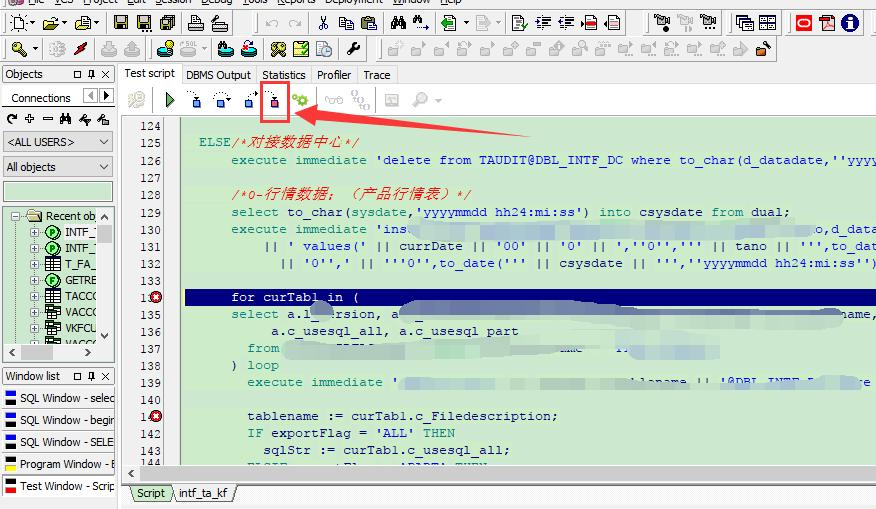Click the Indent selection icon
The height and width of the screenshot is (509, 876).
[542, 23]
